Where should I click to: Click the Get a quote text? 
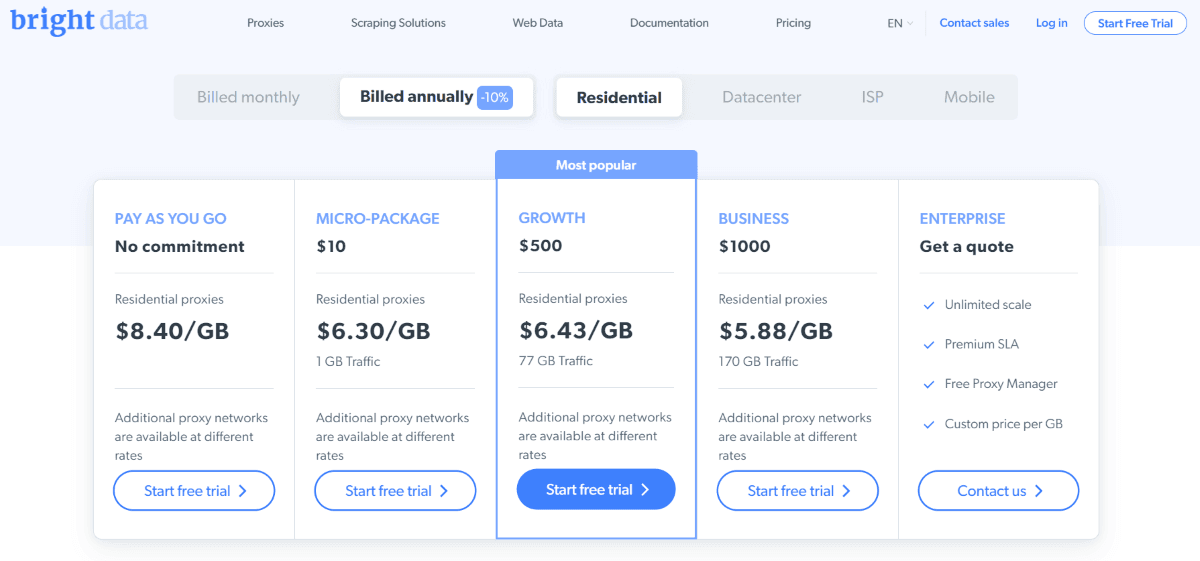(967, 246)
